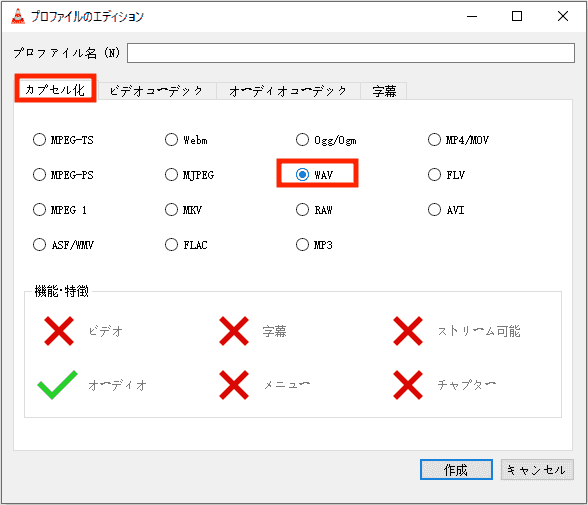The image size is (588, 505).
Task: Switch to the 字幕 tab
Action: coord(384,91)
